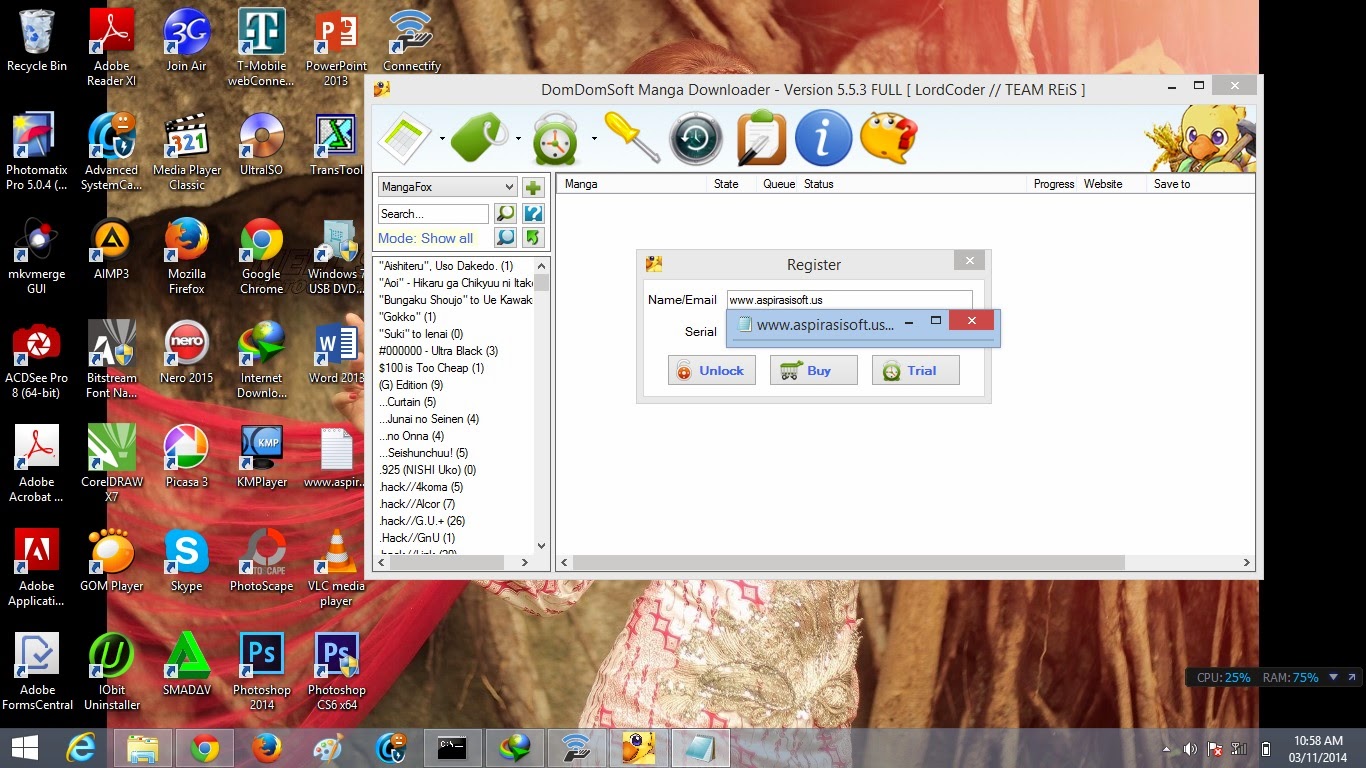Screen dimensions: 1366x768
Task: Click the green price tag toolbar icon
Action: [x=481, y=138]
